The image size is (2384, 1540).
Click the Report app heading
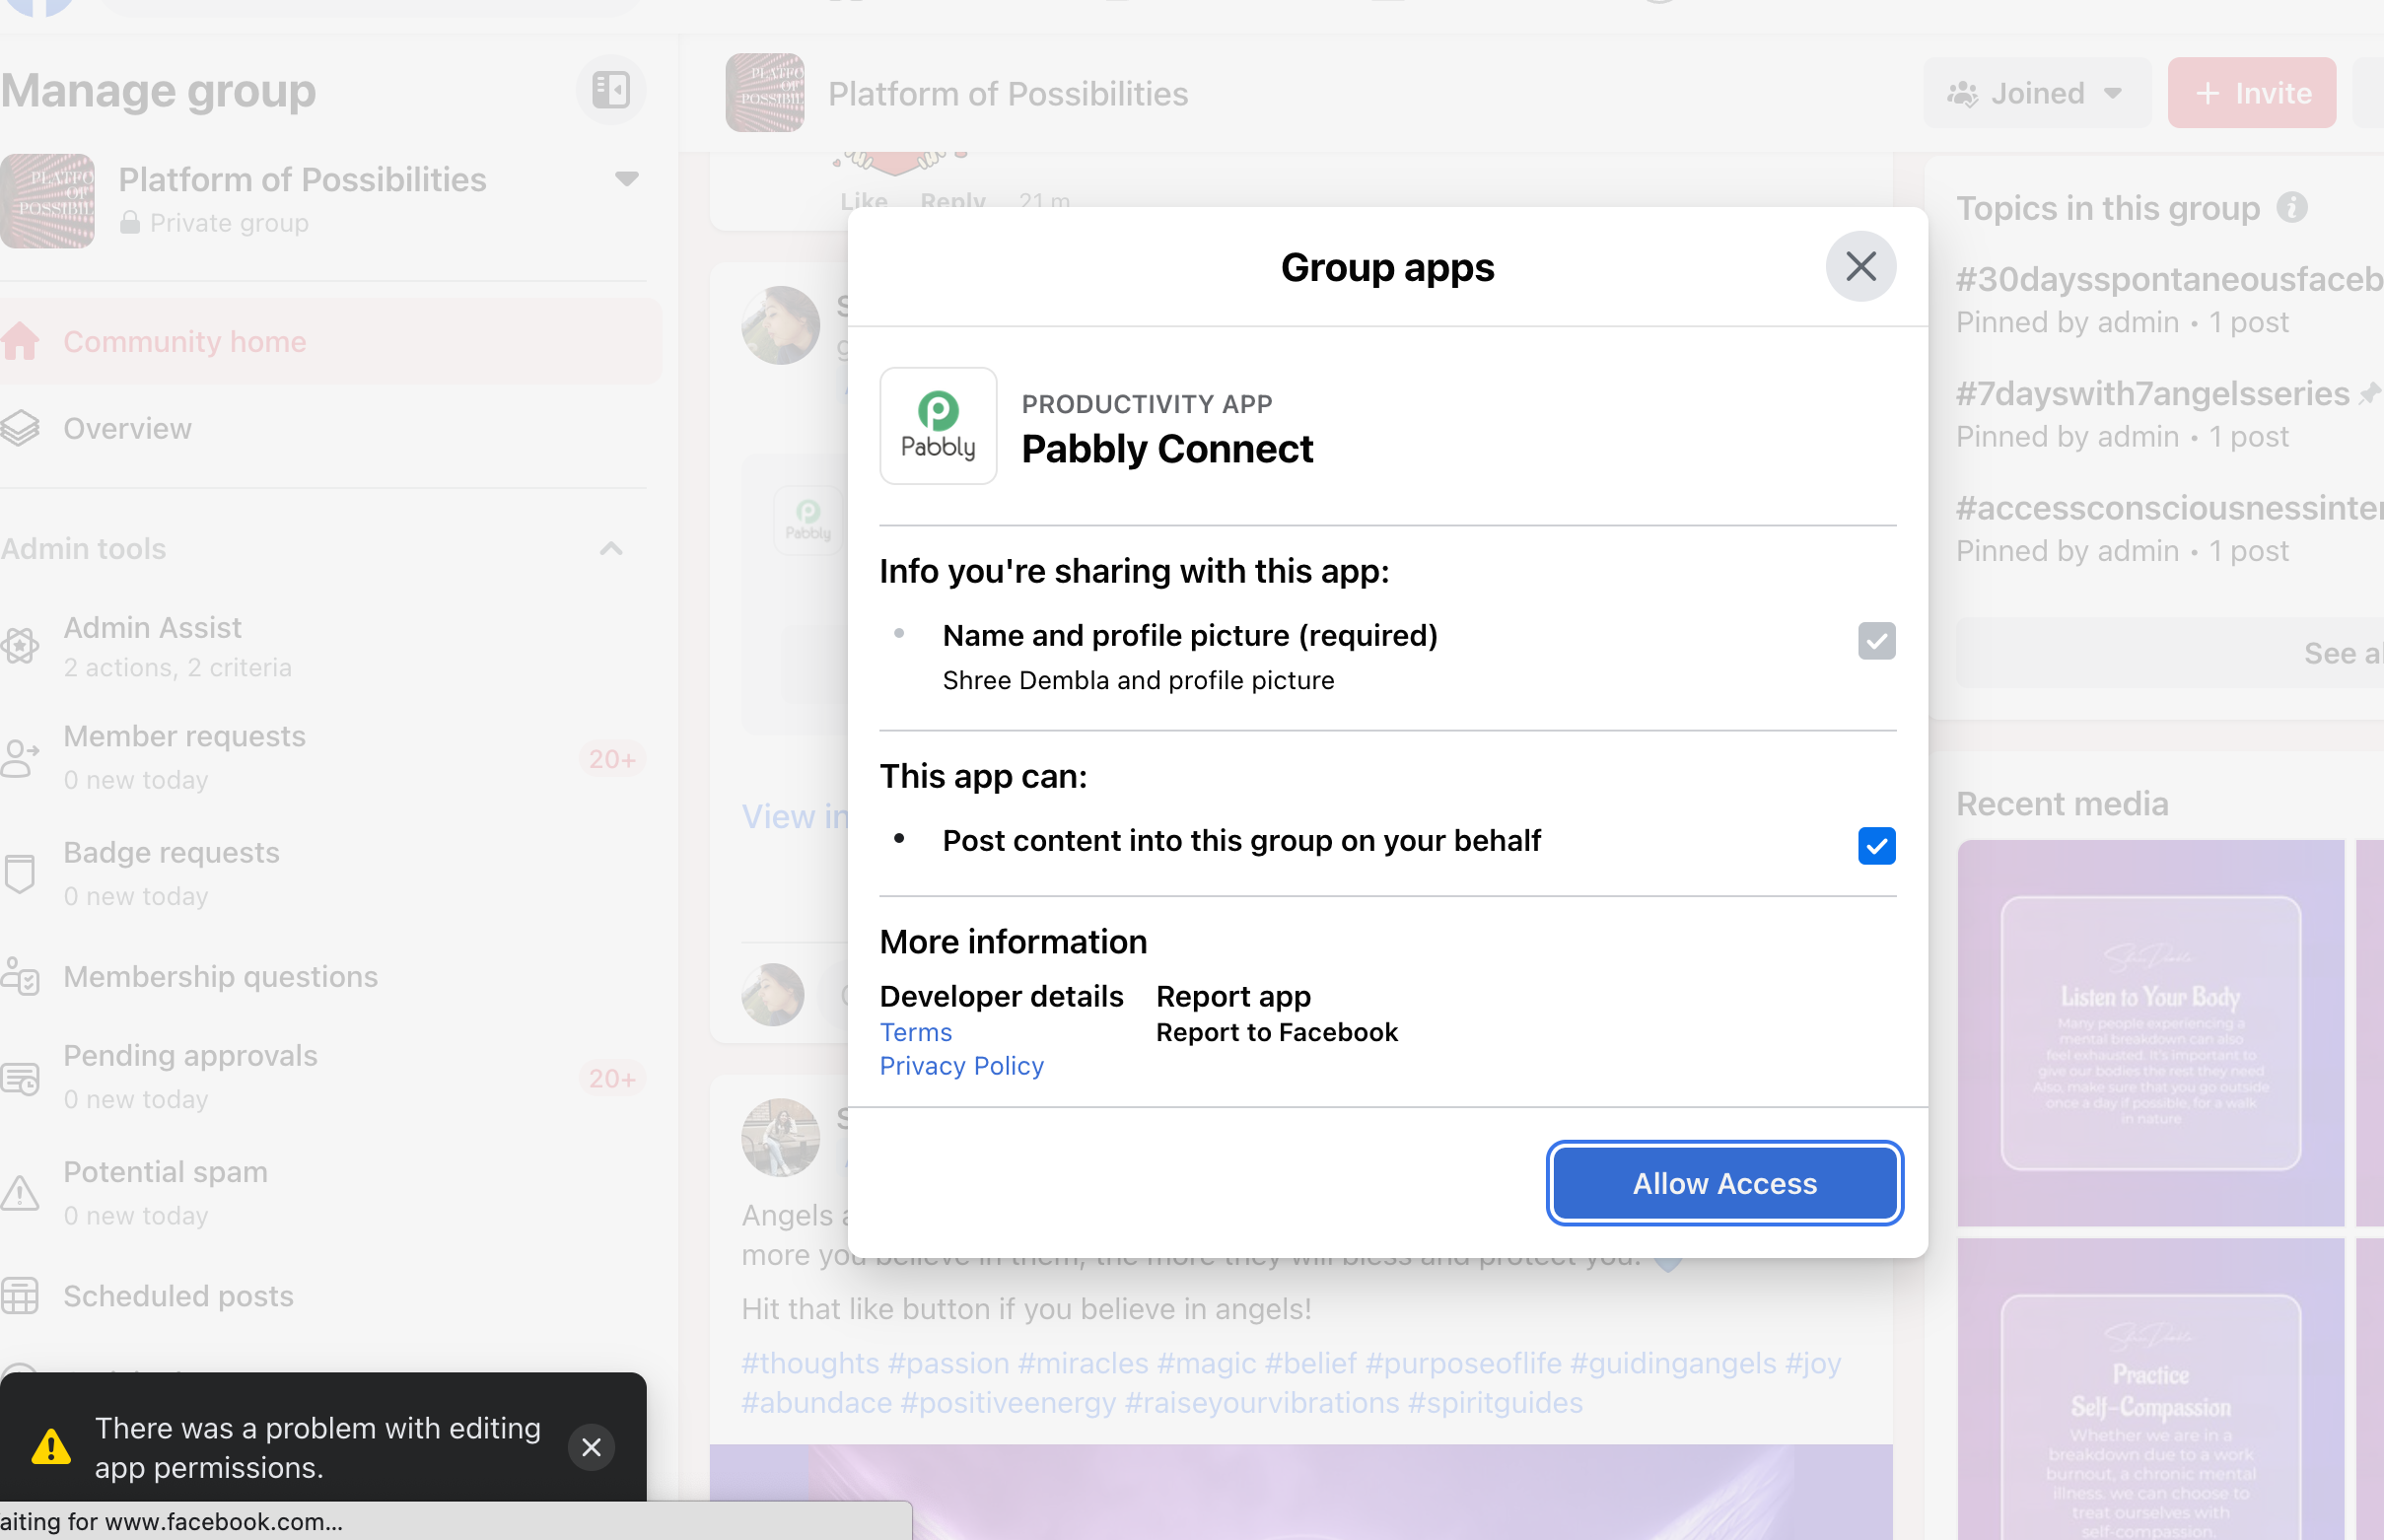(1233, 996)
